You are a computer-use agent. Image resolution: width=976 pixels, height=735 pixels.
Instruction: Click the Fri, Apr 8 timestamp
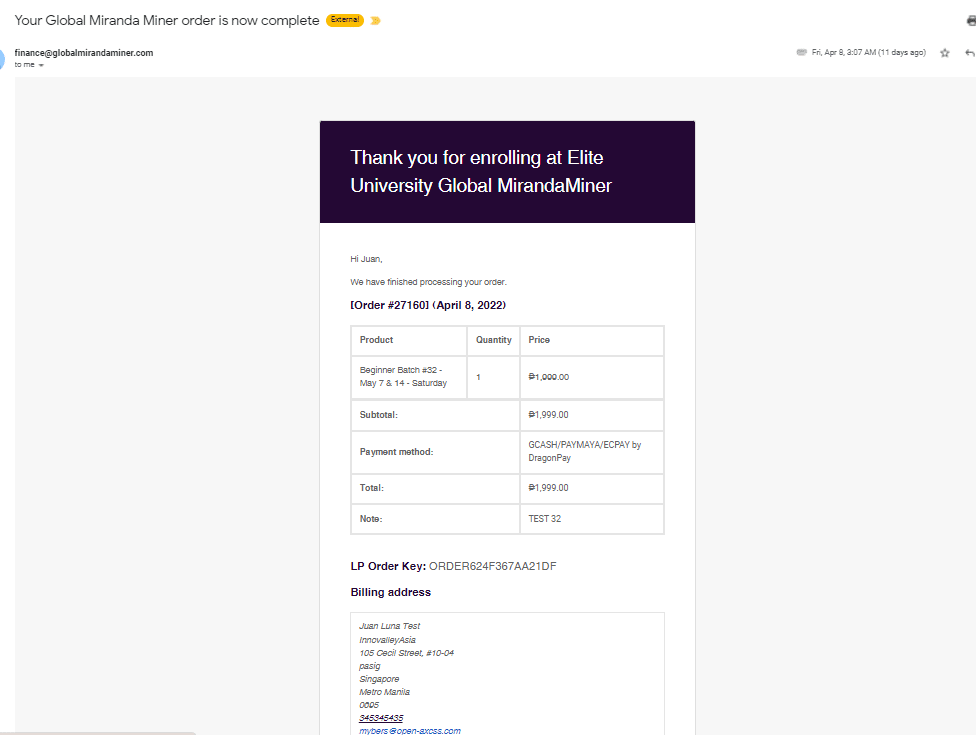(x=868, y=52)
